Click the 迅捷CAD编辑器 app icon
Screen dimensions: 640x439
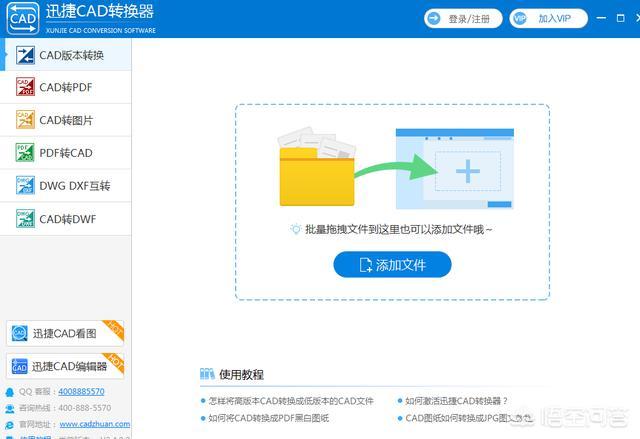point(20,366)
